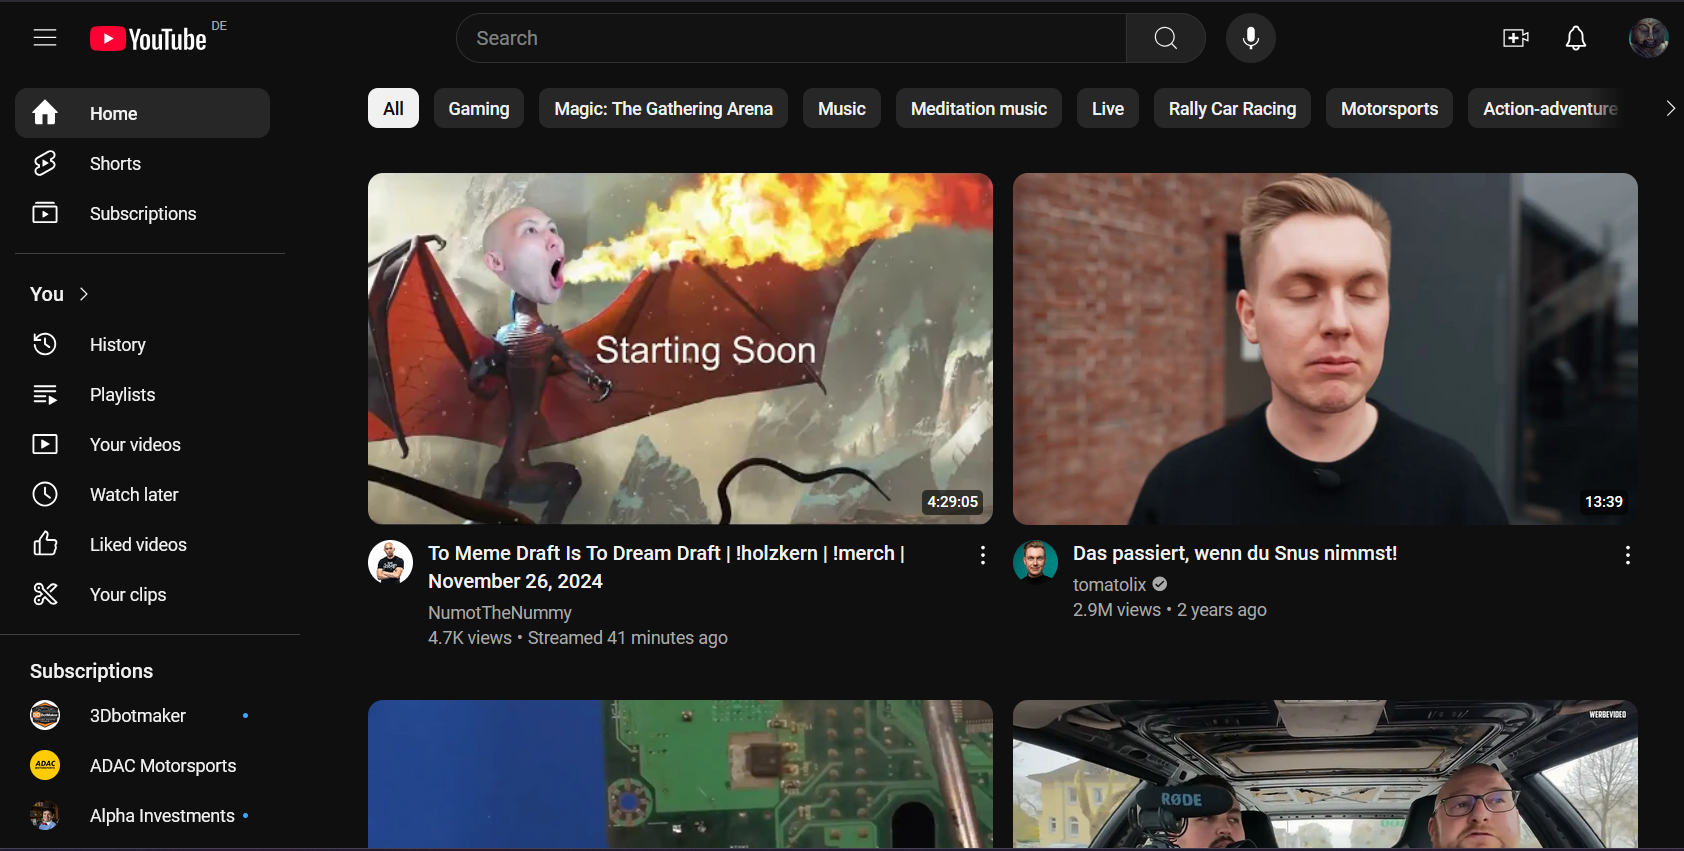1684x851 pixels.
Task: Open the account avatar menu
Action: [x=1648, y=38]
